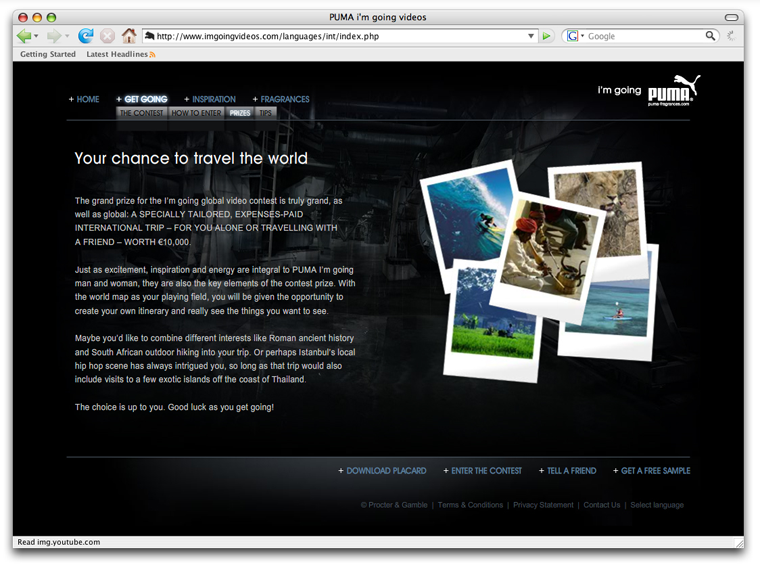Select the Tips sub-tab
This screenshot has width=760, height=567.
(x=265, y=114)
